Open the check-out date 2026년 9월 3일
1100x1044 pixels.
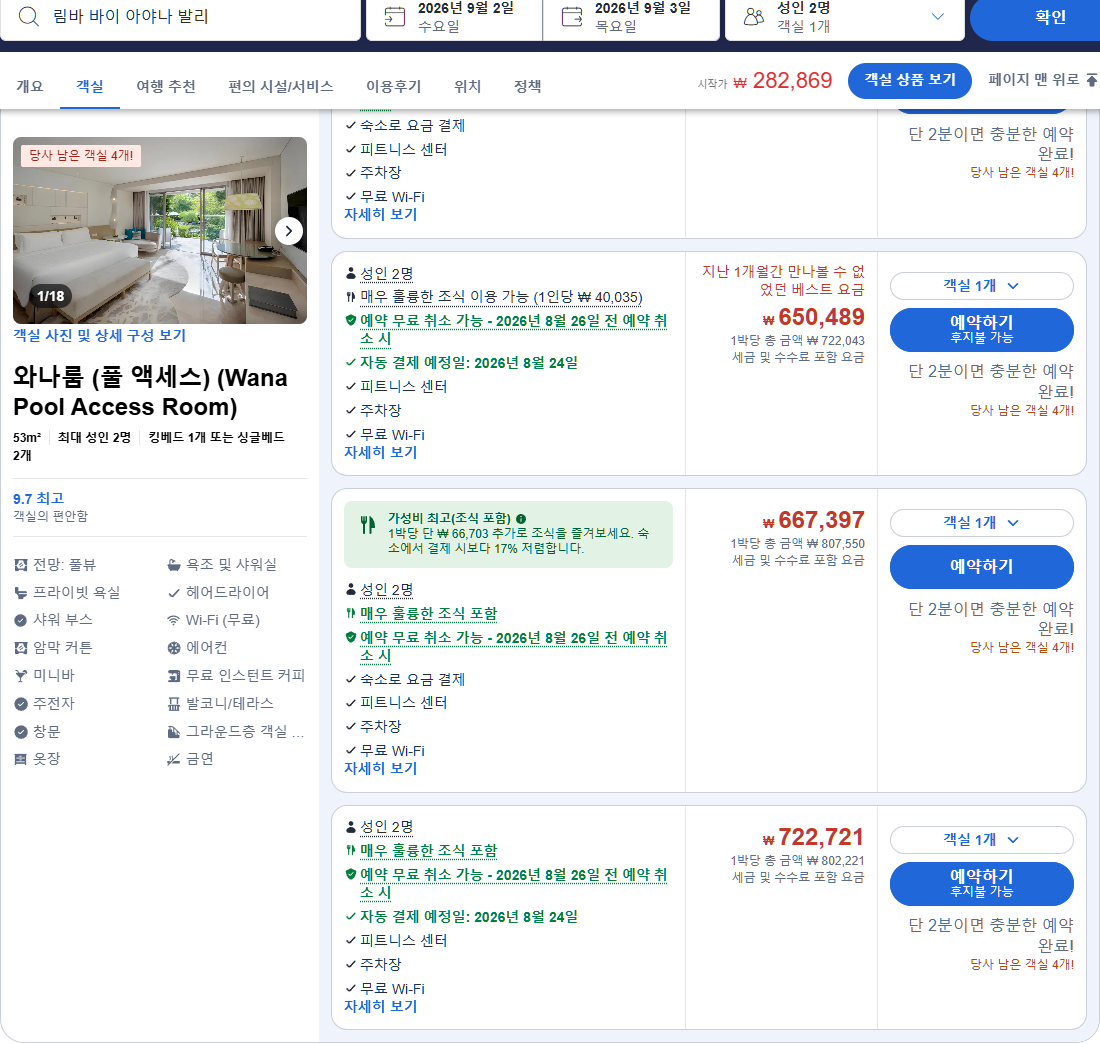(x=631, y=17)
